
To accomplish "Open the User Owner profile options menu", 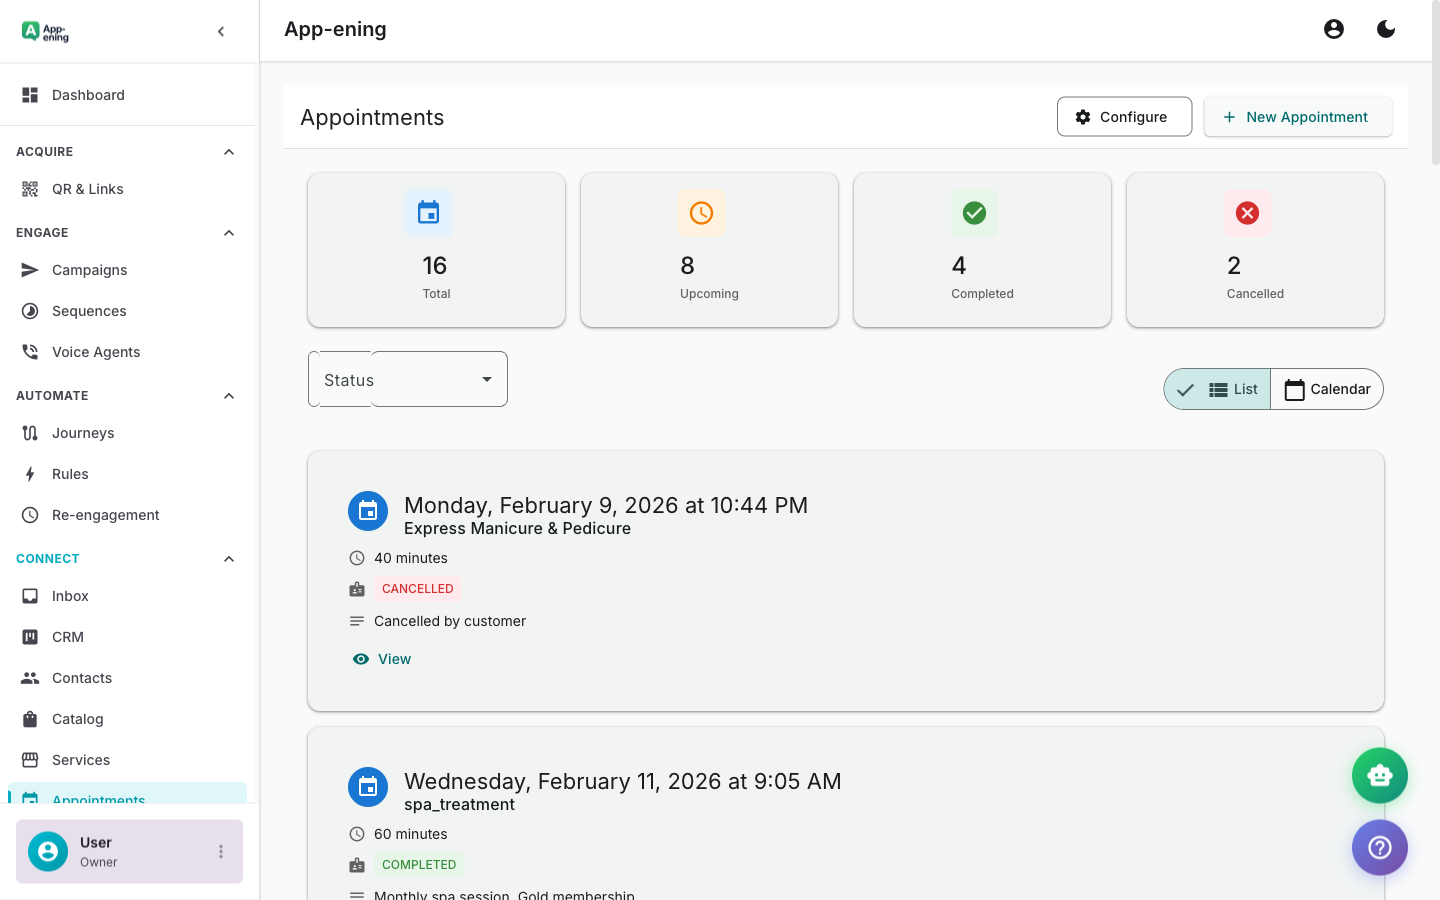I will click(220, 851).
